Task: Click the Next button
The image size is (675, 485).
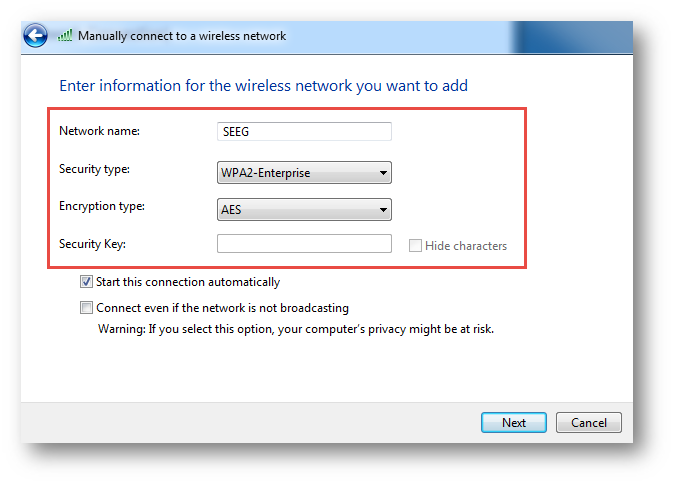Action: pyautogui.click(x=514, y=423)
